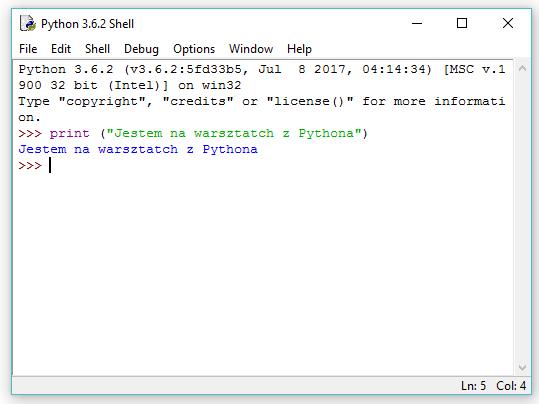Open the Window menu
This screenshot has height=404, width=539.
pos(251,49)
